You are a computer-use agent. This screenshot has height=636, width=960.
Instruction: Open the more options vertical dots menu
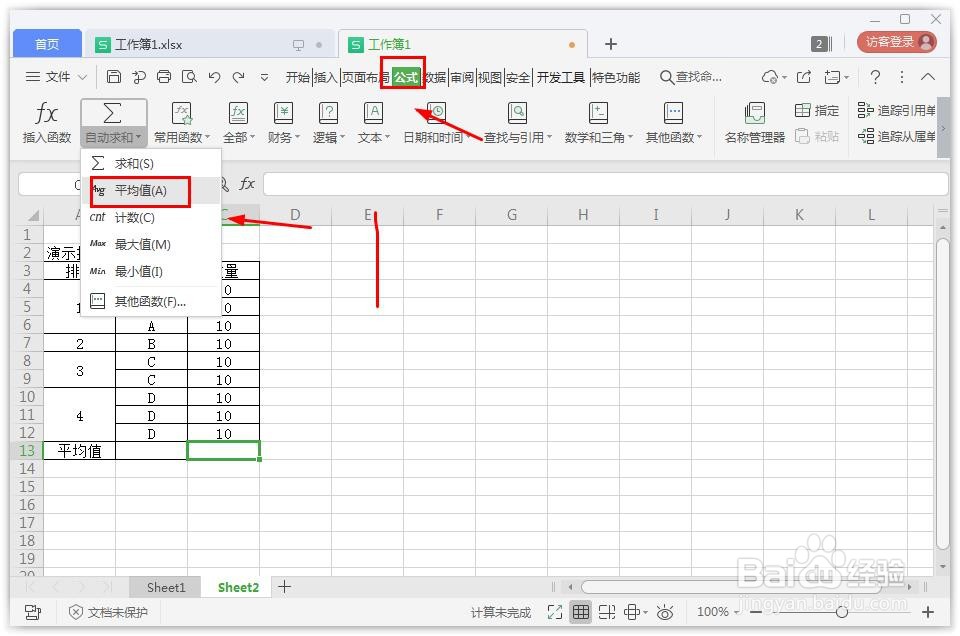tap(902, 77)
